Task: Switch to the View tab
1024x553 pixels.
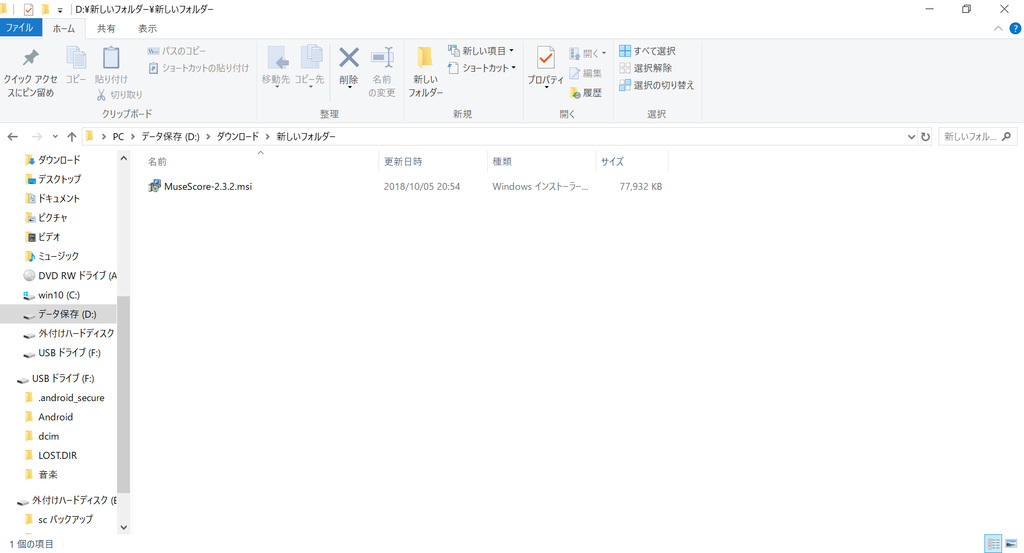Action: (147, 29)
